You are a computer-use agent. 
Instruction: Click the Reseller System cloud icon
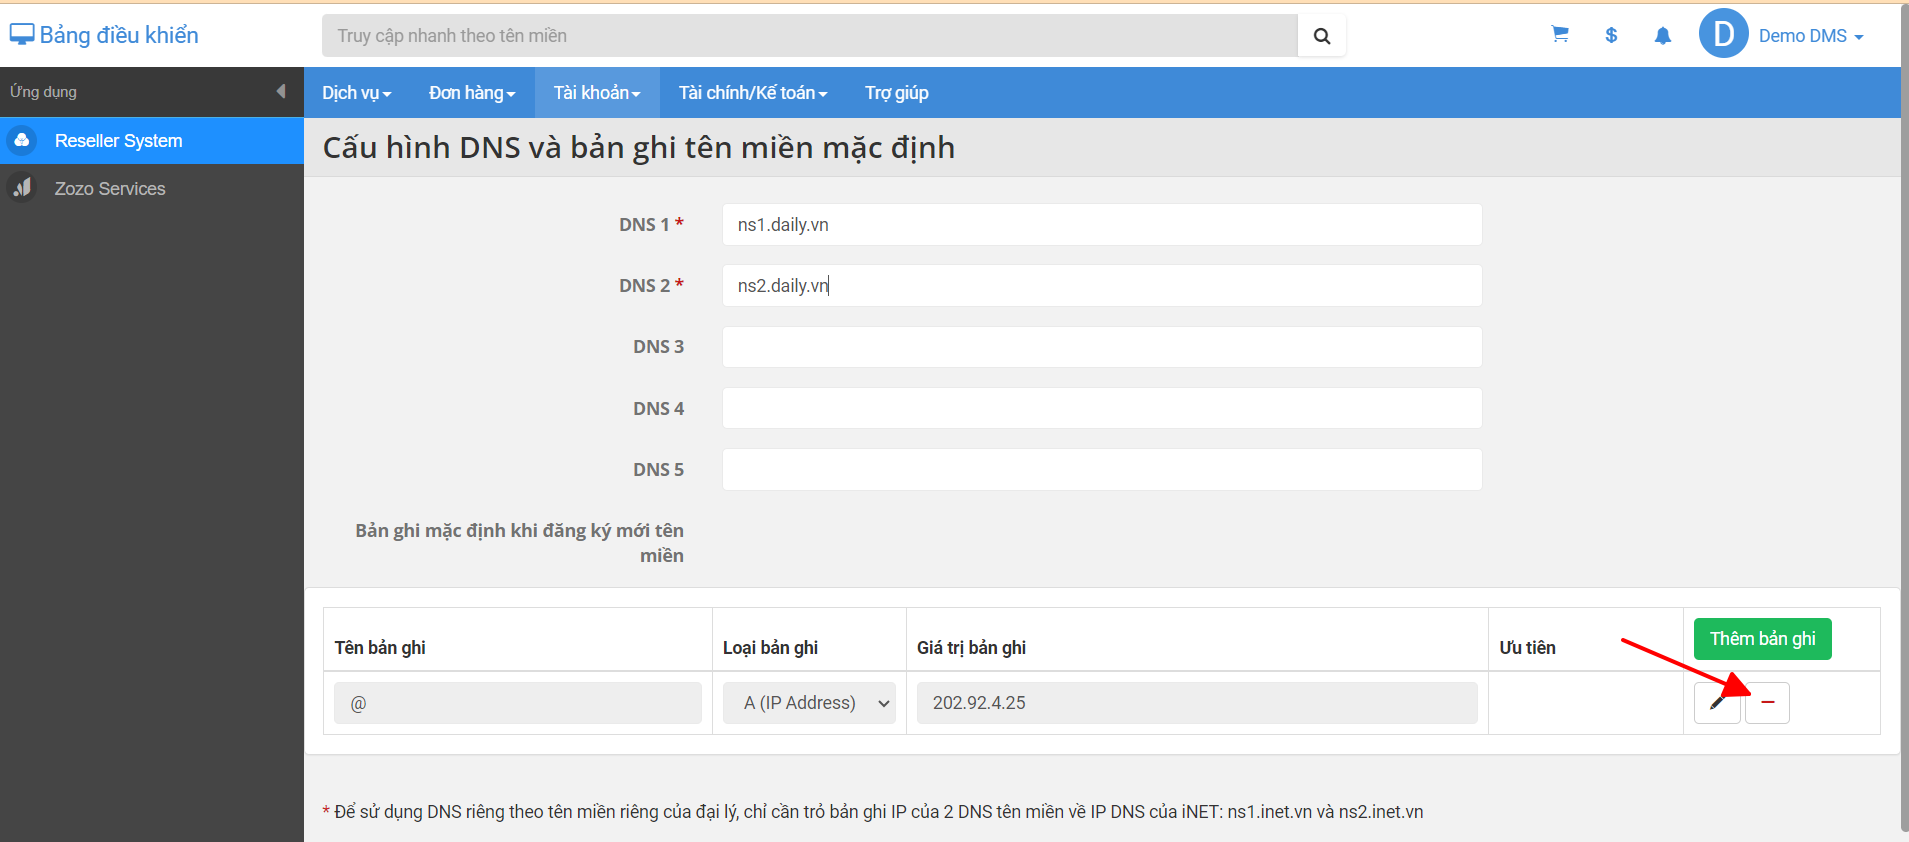point(22,140)
